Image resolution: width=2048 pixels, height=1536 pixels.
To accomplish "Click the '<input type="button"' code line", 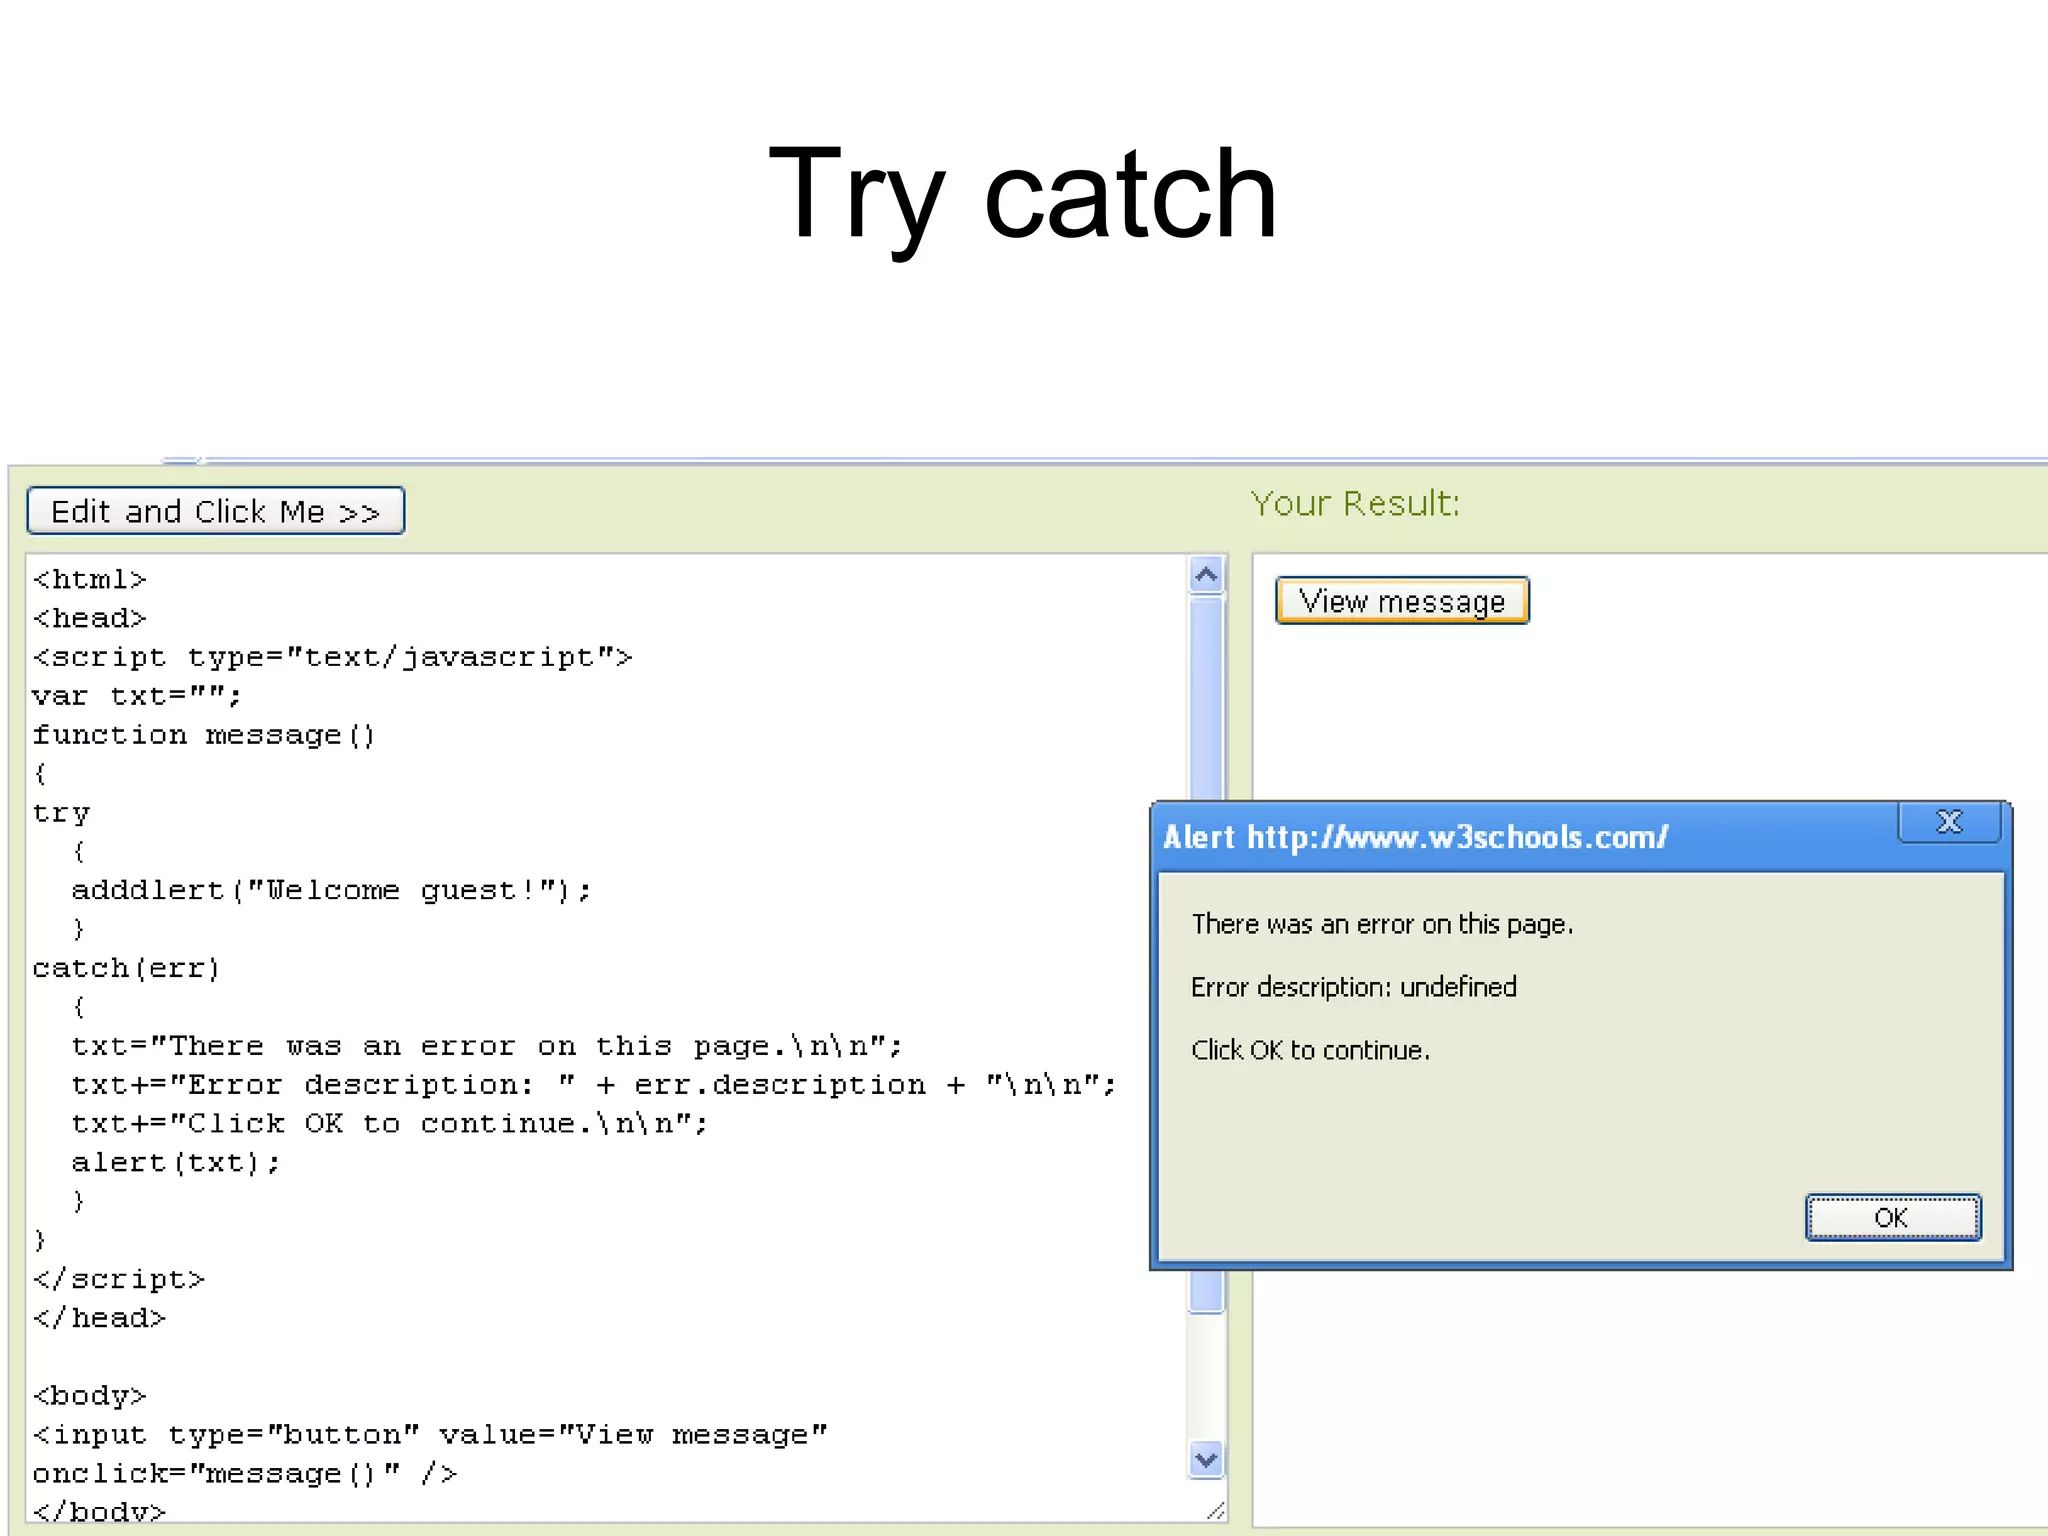I will [x=430, y=1434].
